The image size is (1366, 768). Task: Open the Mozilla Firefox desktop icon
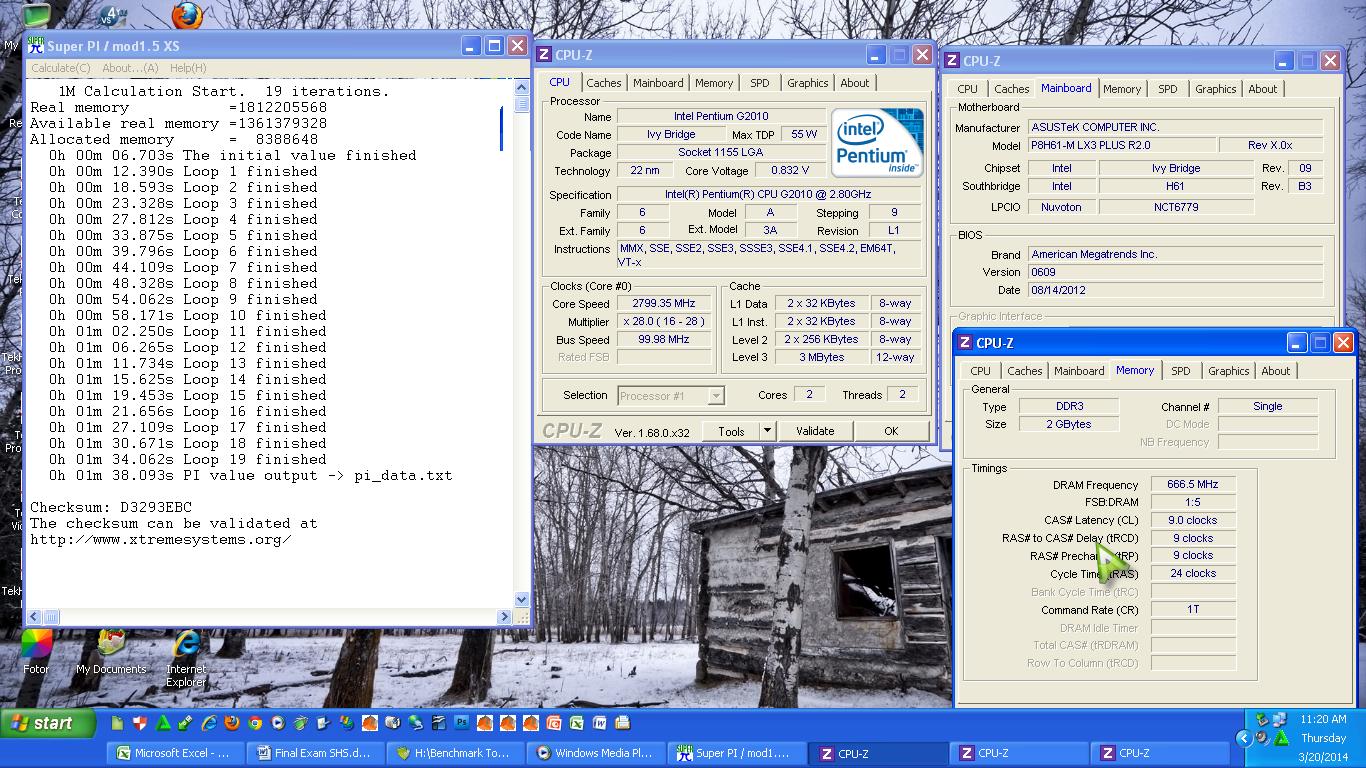pyautogui.click(x=187, y=16)
